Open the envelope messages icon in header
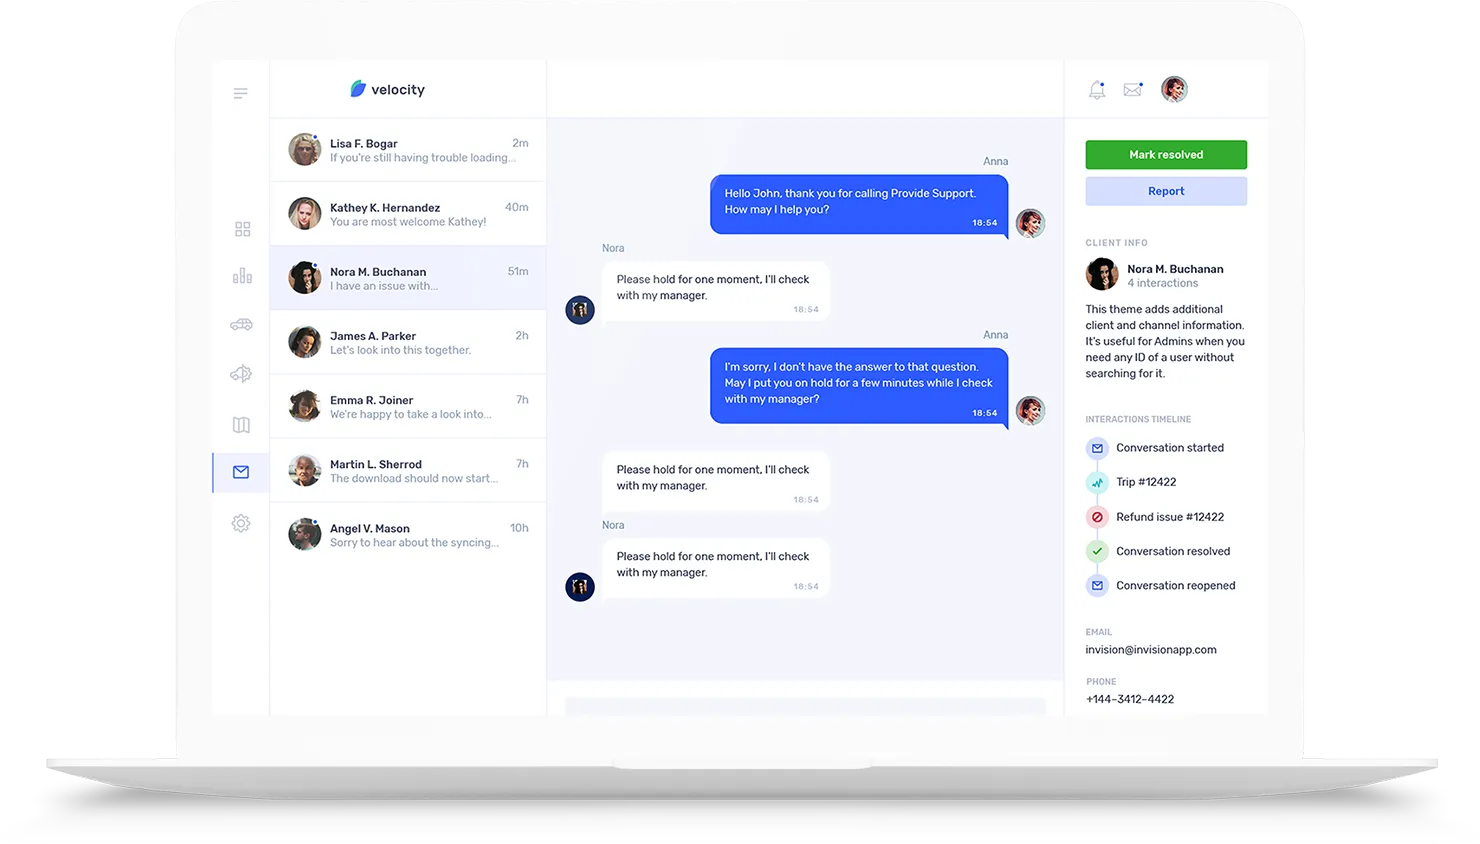1480x844 pixels. 1132,90
